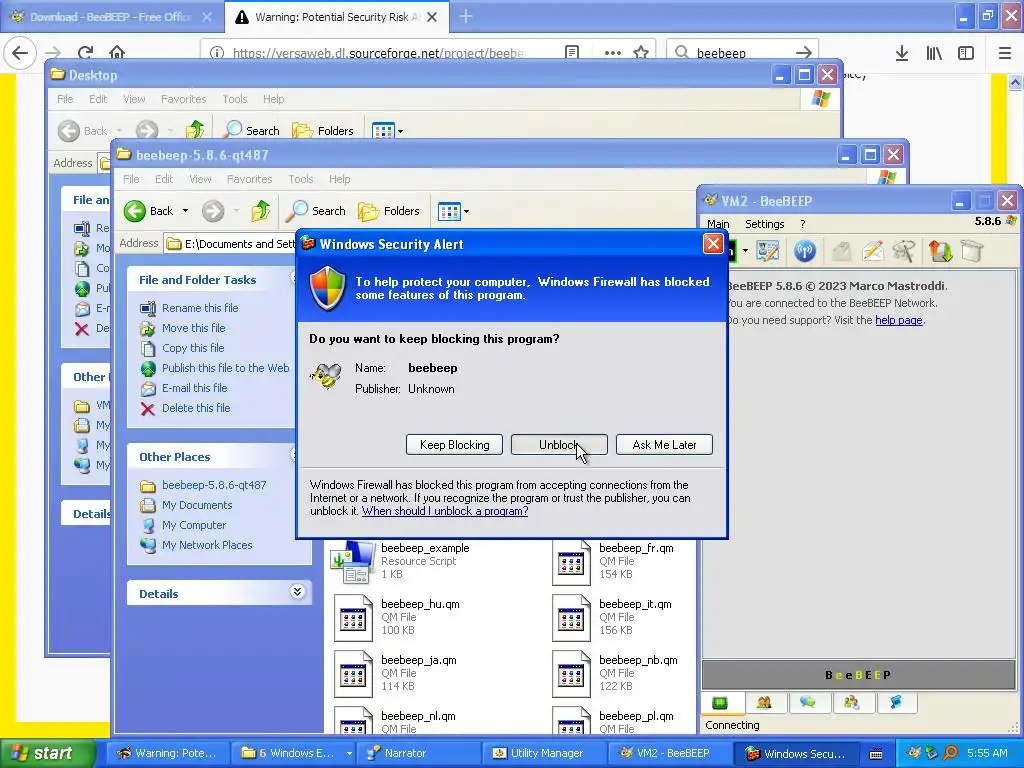The width and height of the screenshot is (1024, 768).
Task: Select Ask Me Later button
Action: [x=664, y=445]
